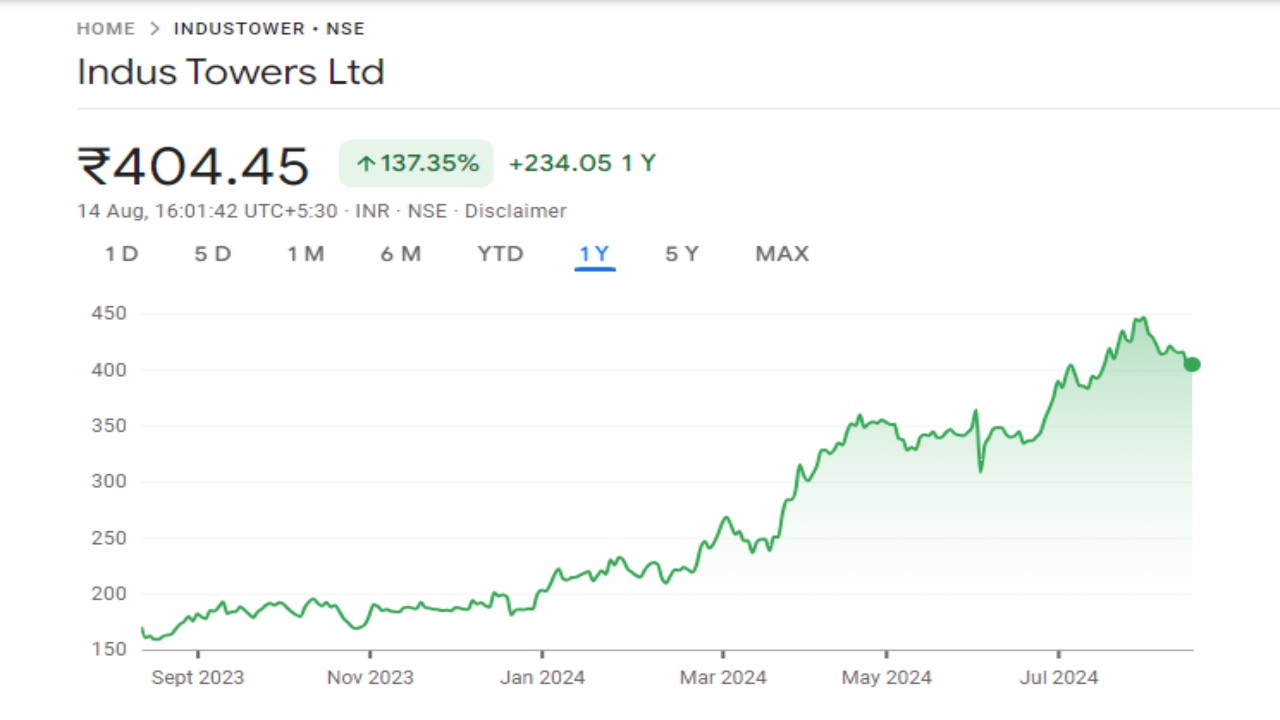The width and height of the screenshot is (1280, 720).
Task: Choose the YTD range tab
Action: pyautogui.click(x=500, y=254)
